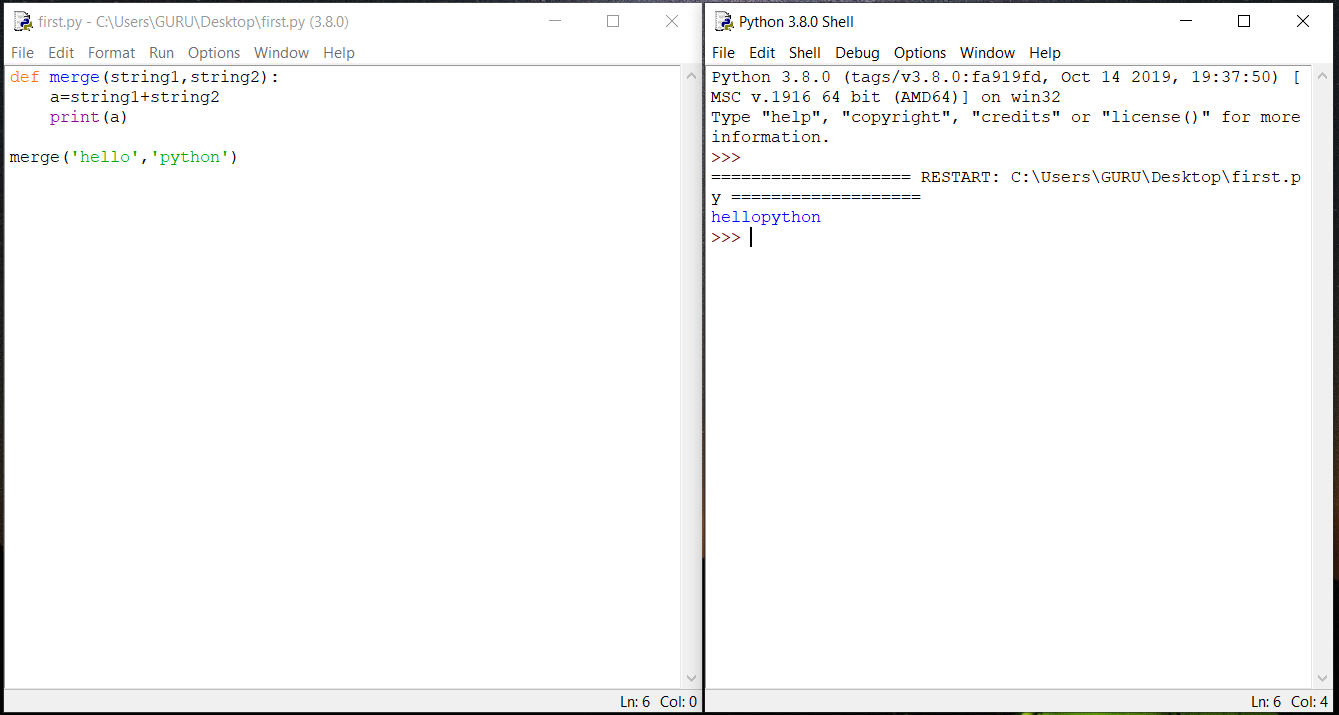Image resolution: width=1339 pixels, height=715 pixels.
Task: Open the Edit menu in first.py editor
Action: [61, 52]
